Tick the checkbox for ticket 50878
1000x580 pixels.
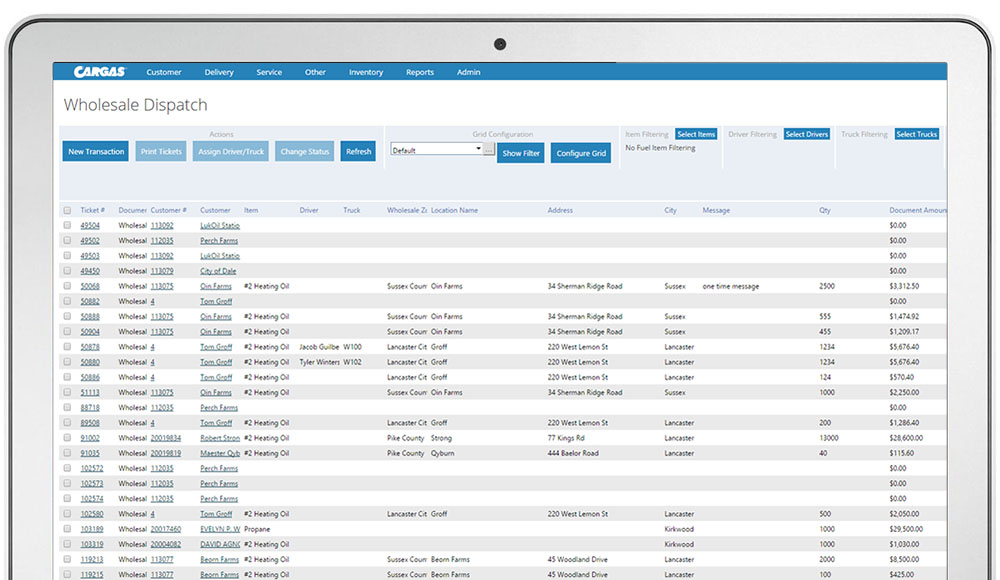point(67,346)
